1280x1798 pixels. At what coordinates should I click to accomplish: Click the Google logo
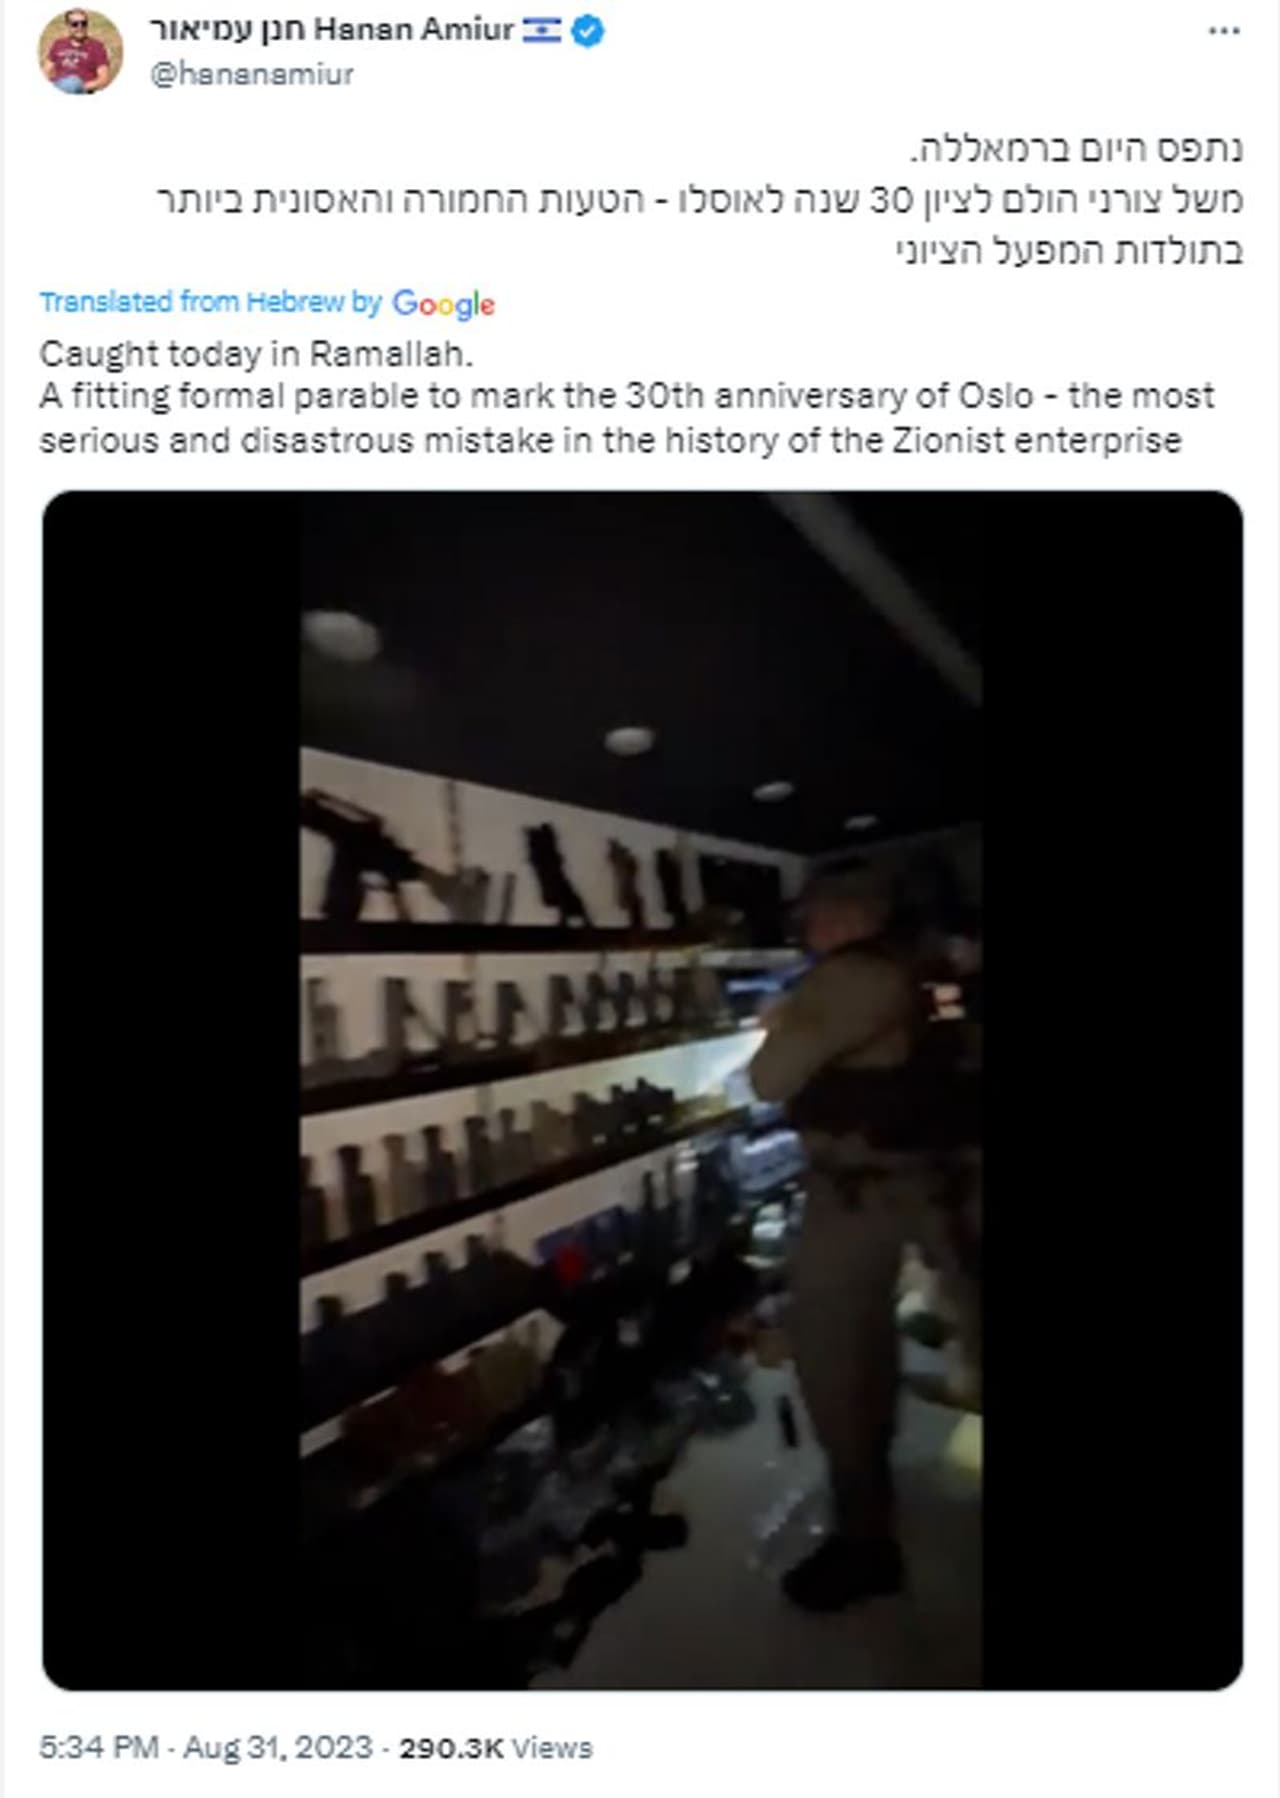(x=443, y=304)
